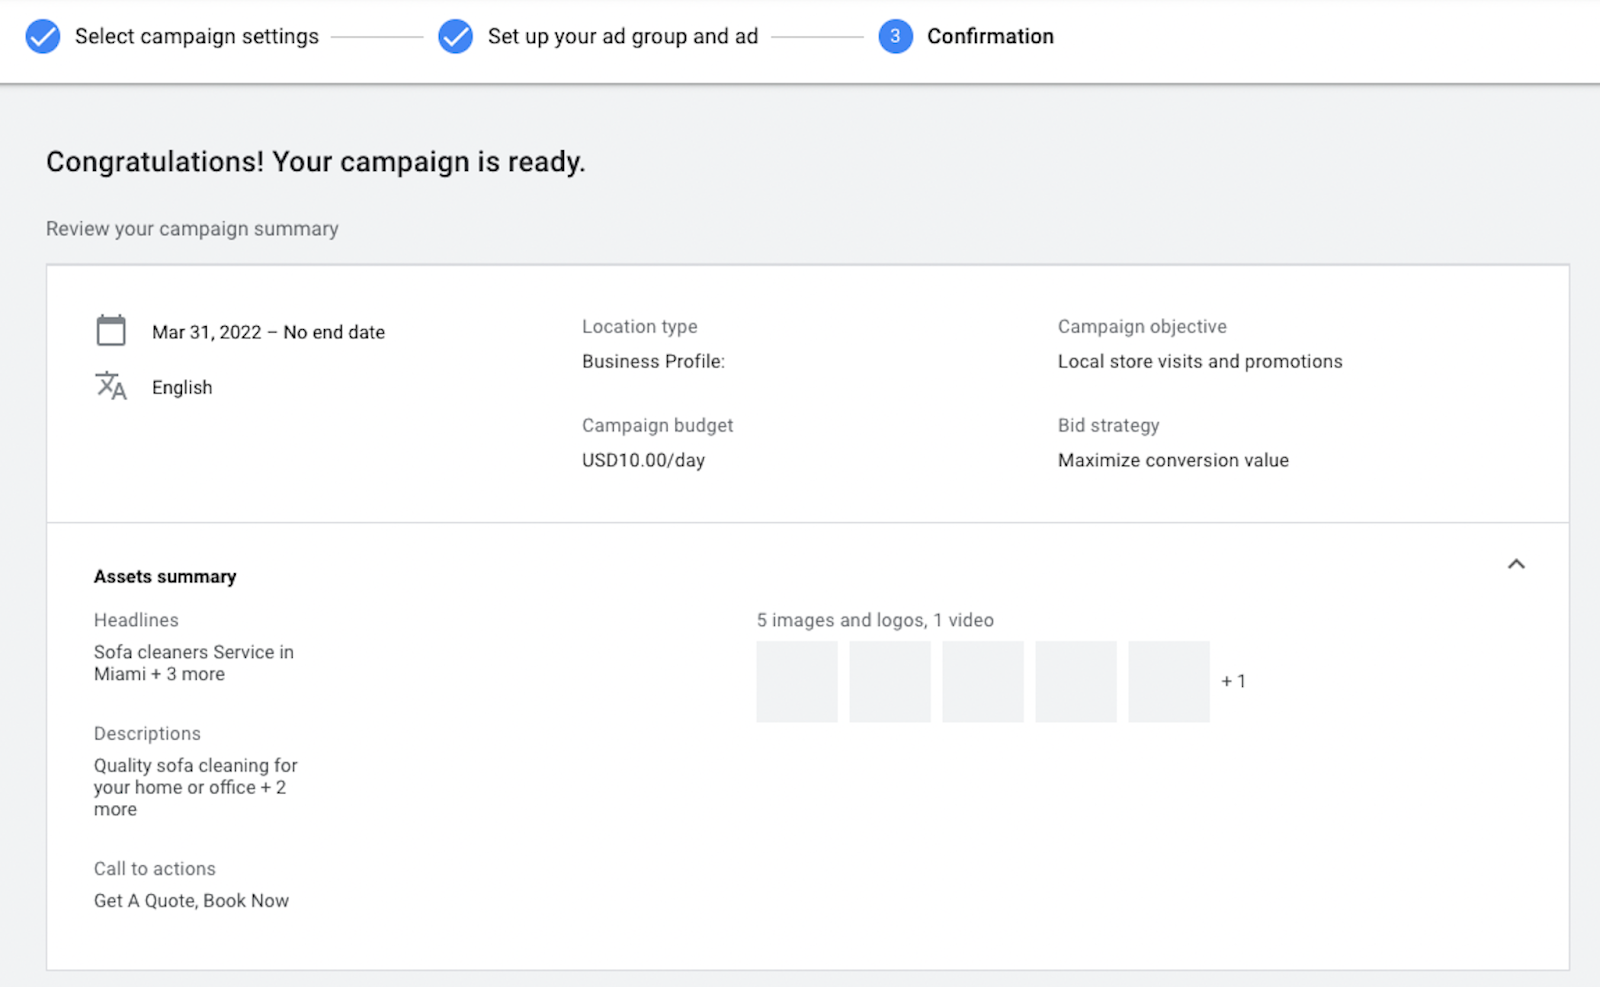
Task: Go to Set up your ad group step
Action: (622, 37)
